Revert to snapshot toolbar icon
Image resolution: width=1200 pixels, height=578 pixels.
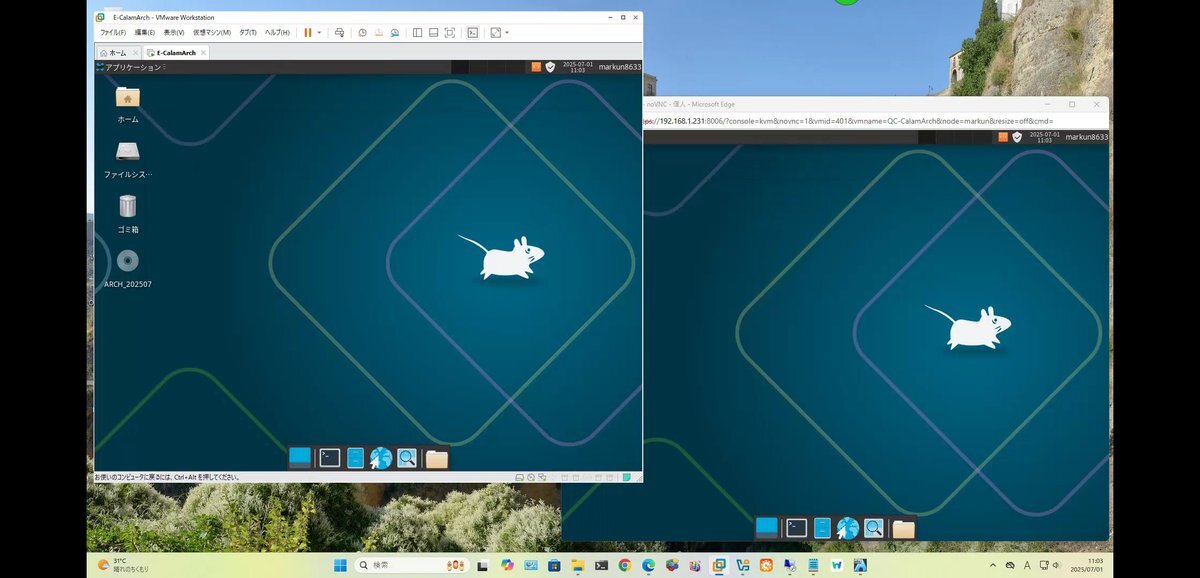point(378,32)
